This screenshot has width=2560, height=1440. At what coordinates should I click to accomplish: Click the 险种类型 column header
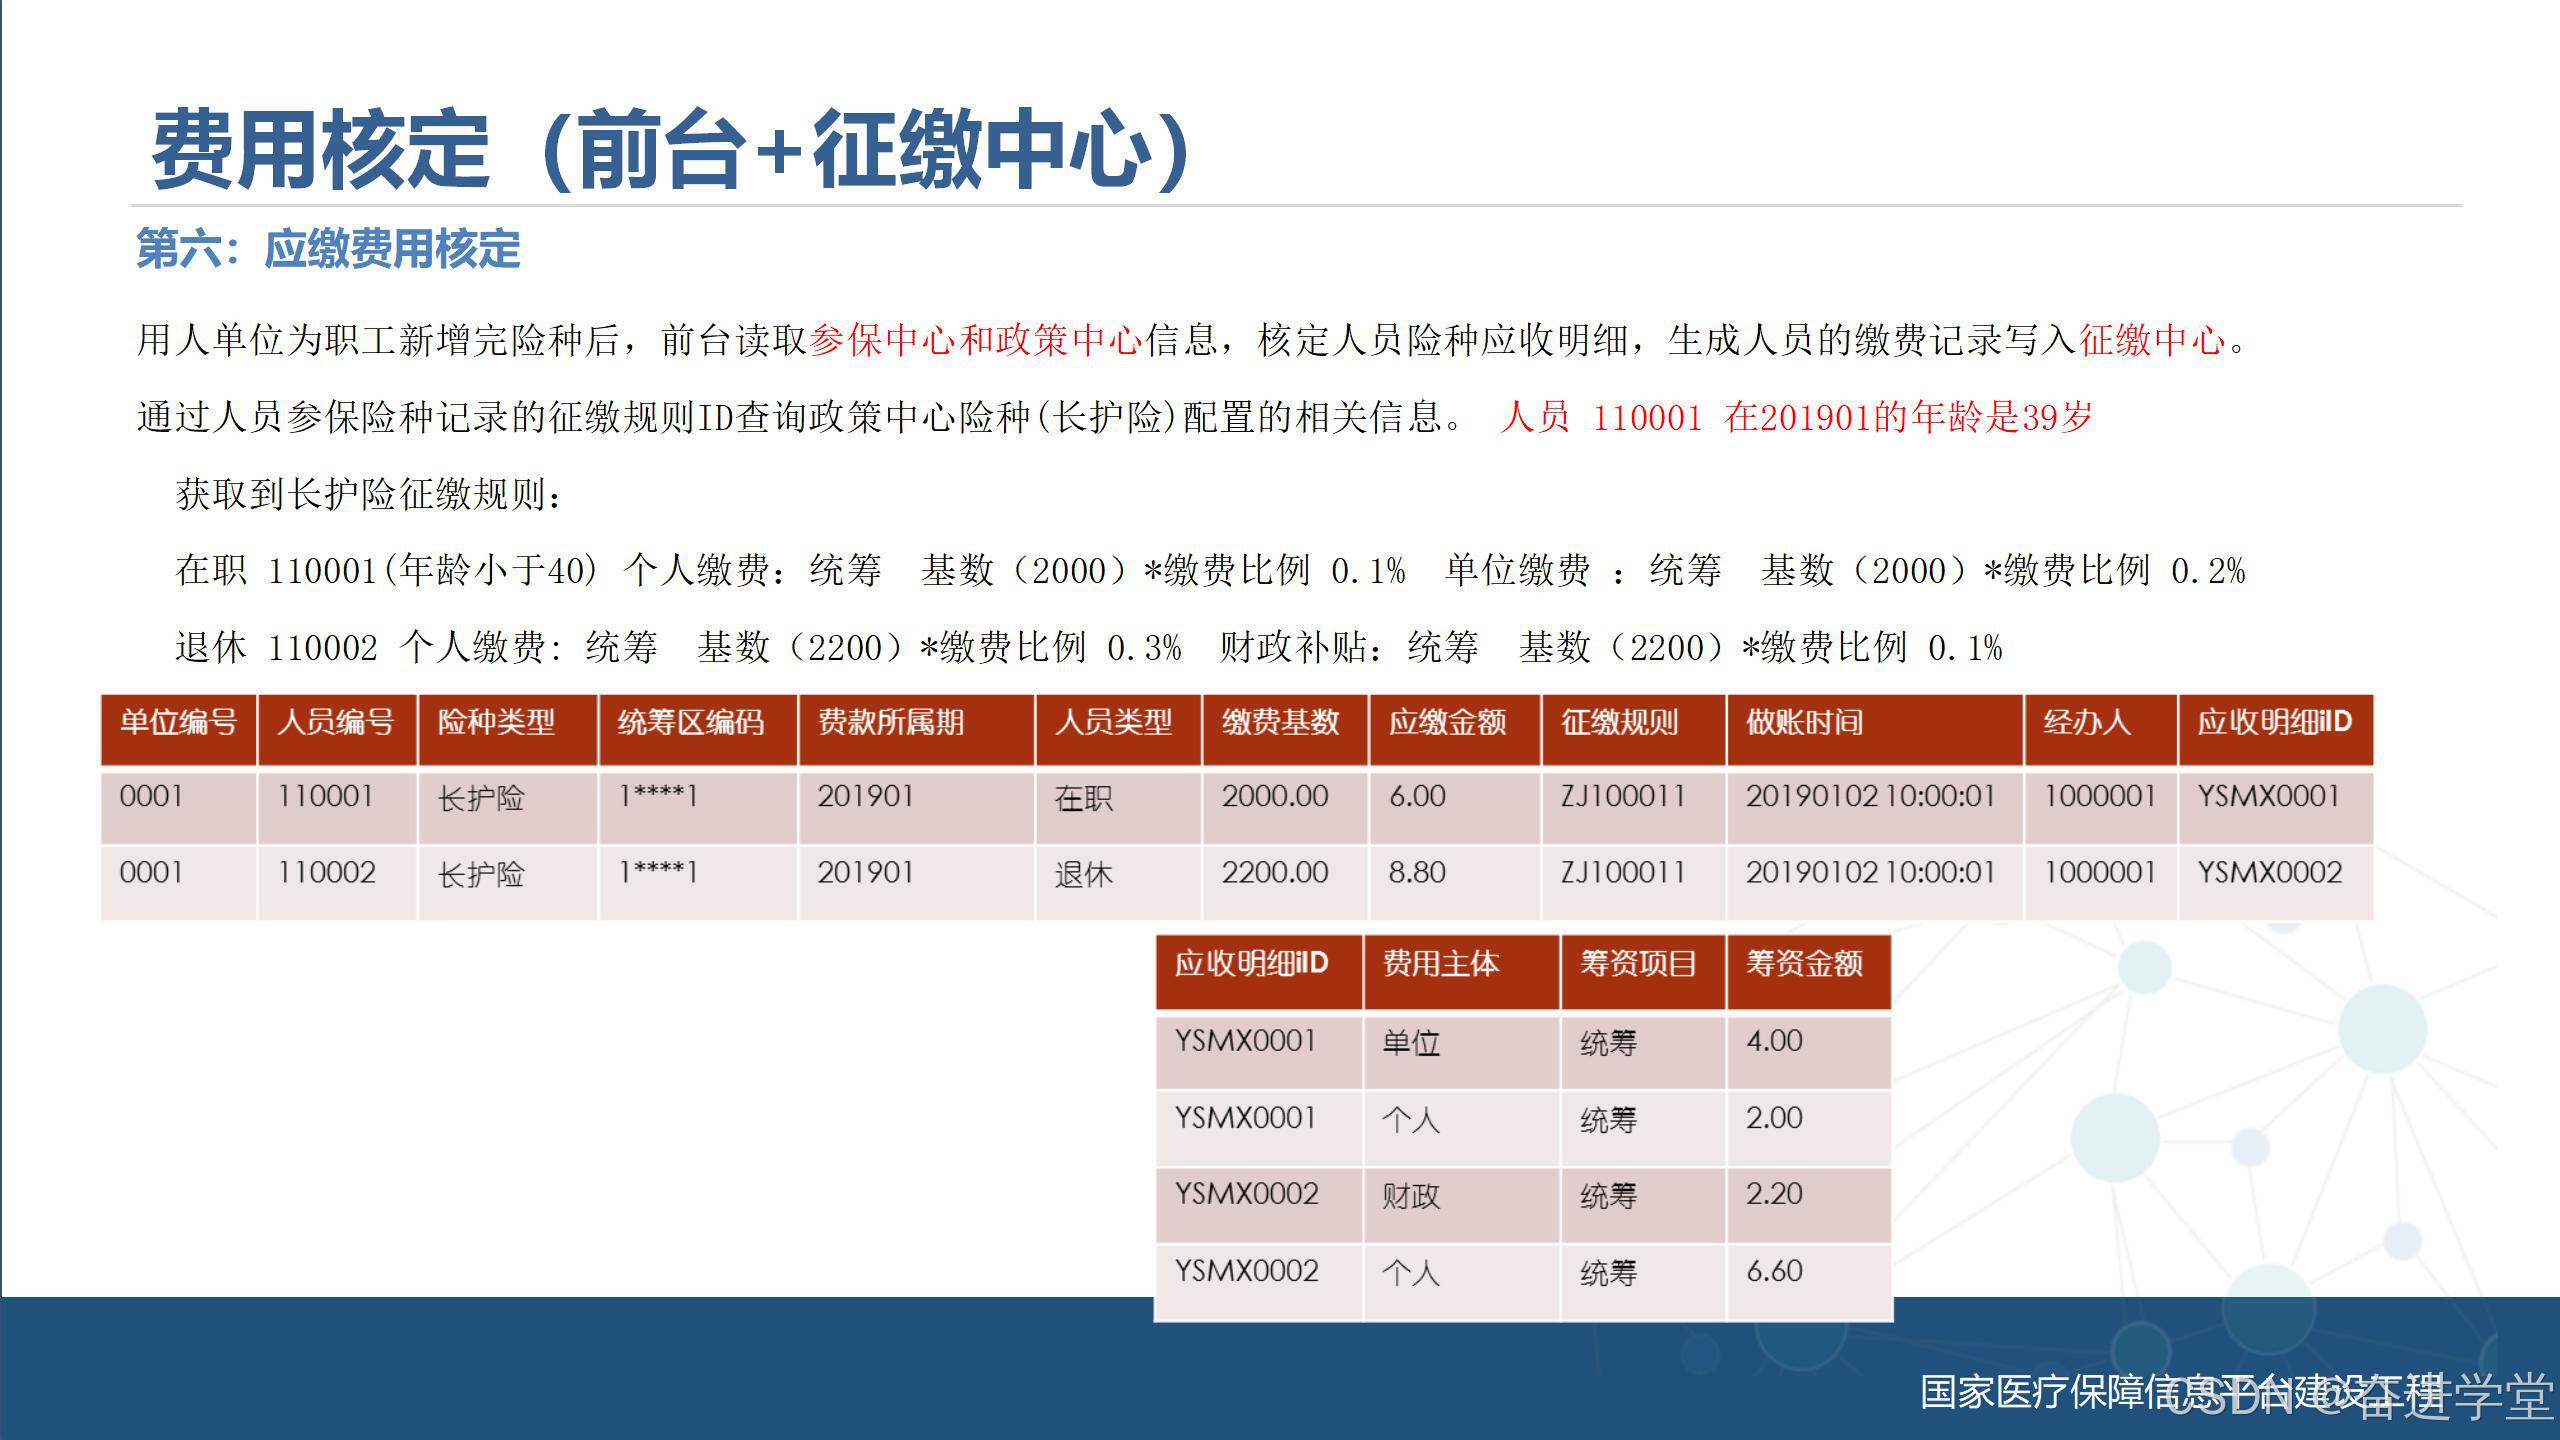pyautogui.click(x=496, y=723)
